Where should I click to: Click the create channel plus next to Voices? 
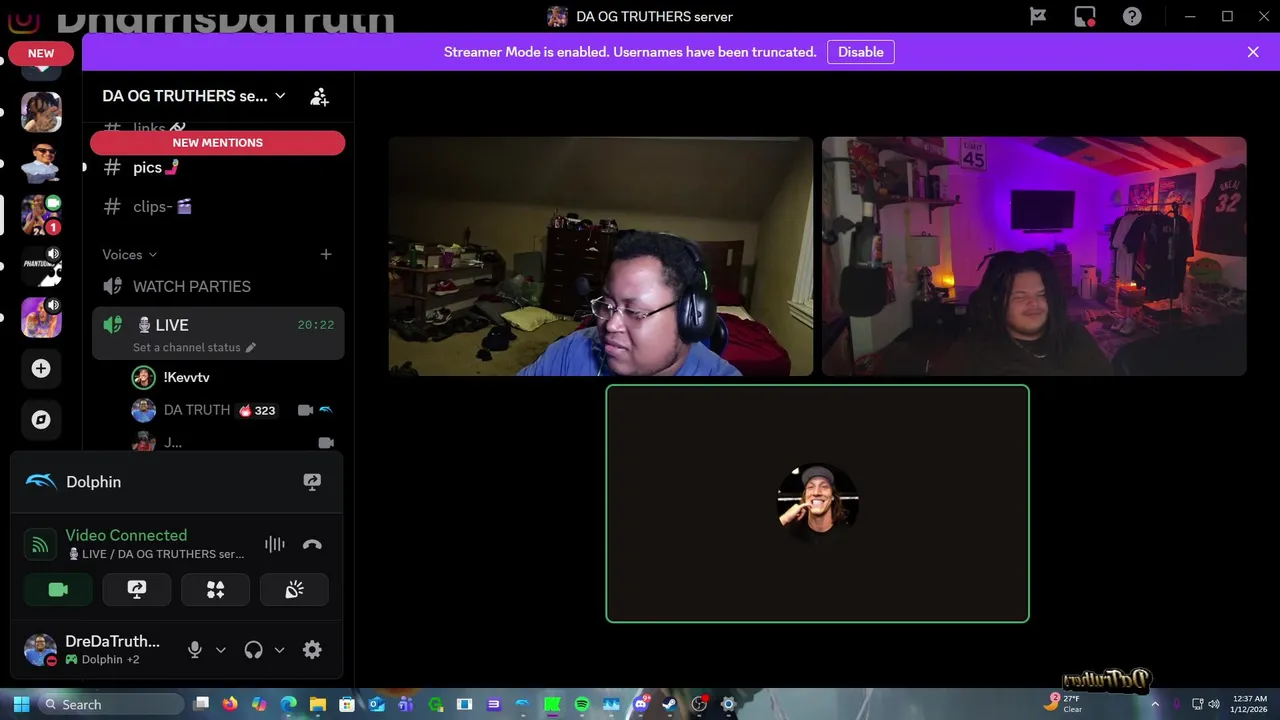pyautogui.click(x=326, y=254)
